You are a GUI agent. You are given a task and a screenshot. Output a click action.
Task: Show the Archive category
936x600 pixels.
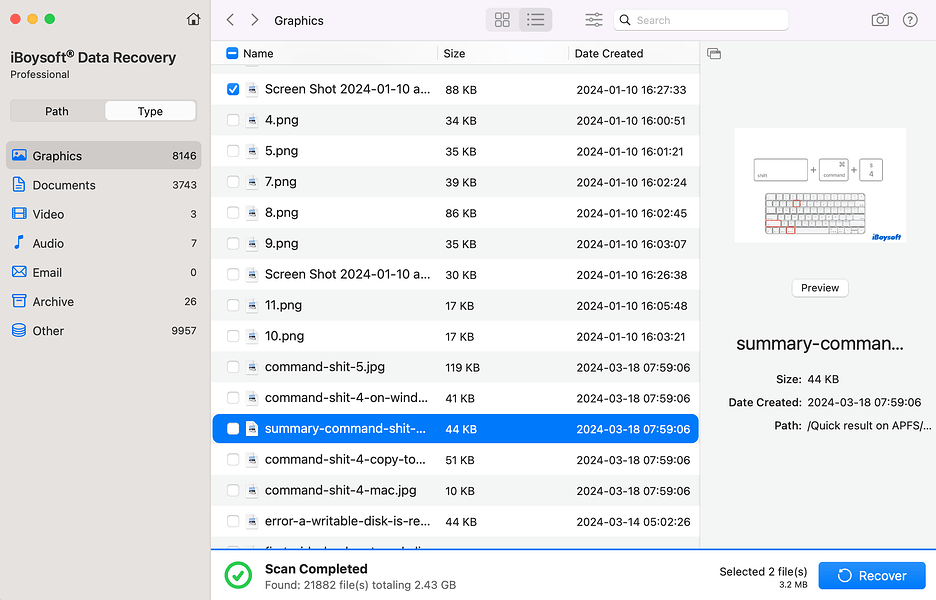tap(104, 301)
